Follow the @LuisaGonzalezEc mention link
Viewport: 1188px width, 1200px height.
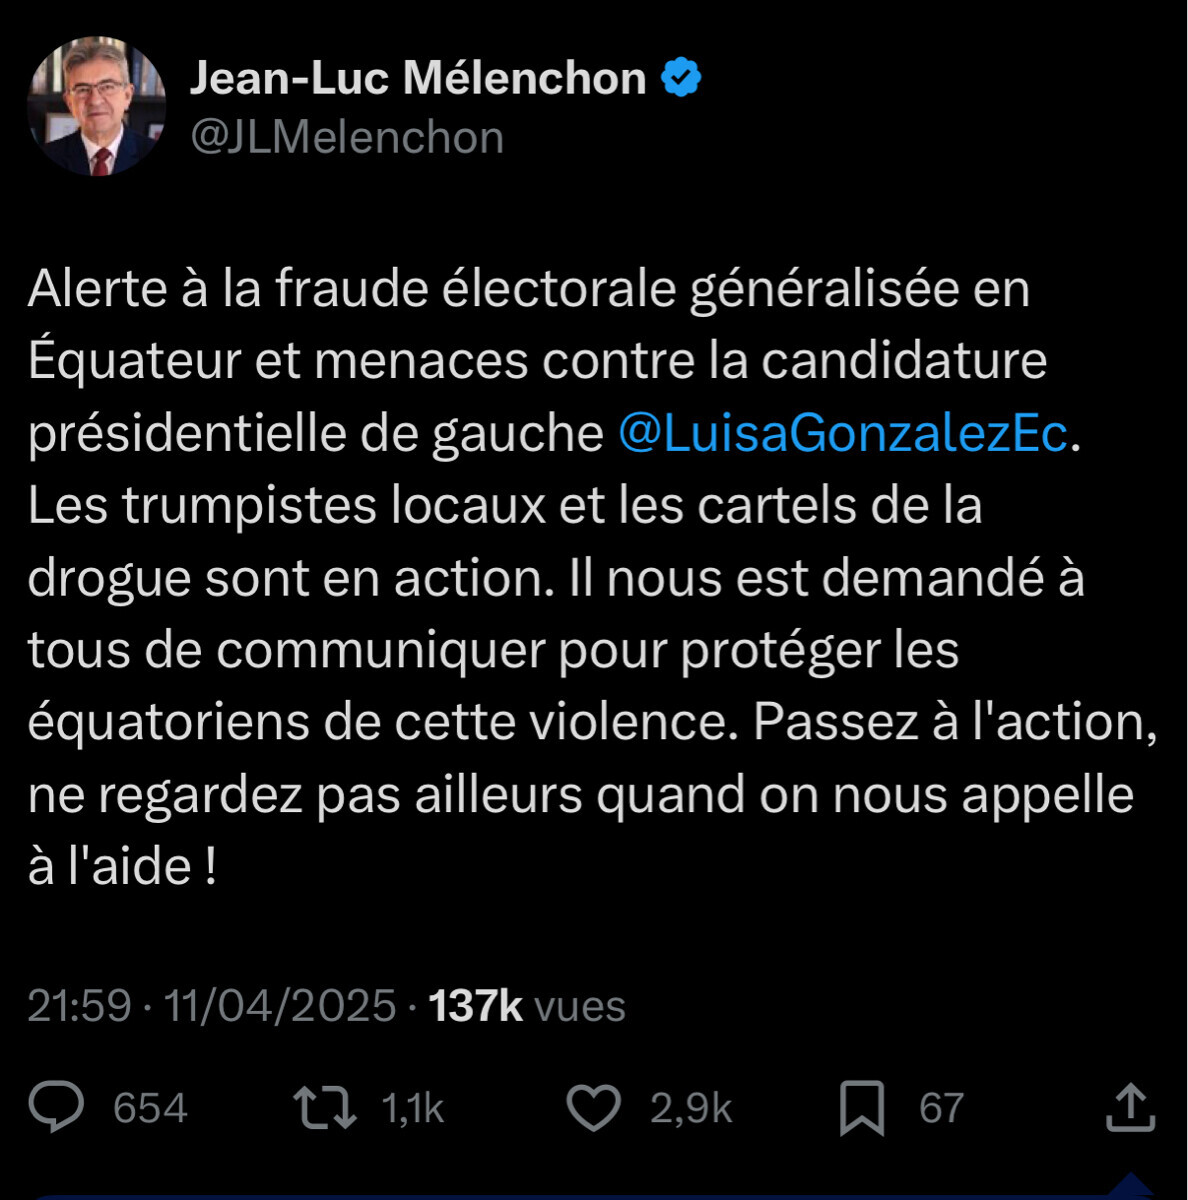[844, 433]
